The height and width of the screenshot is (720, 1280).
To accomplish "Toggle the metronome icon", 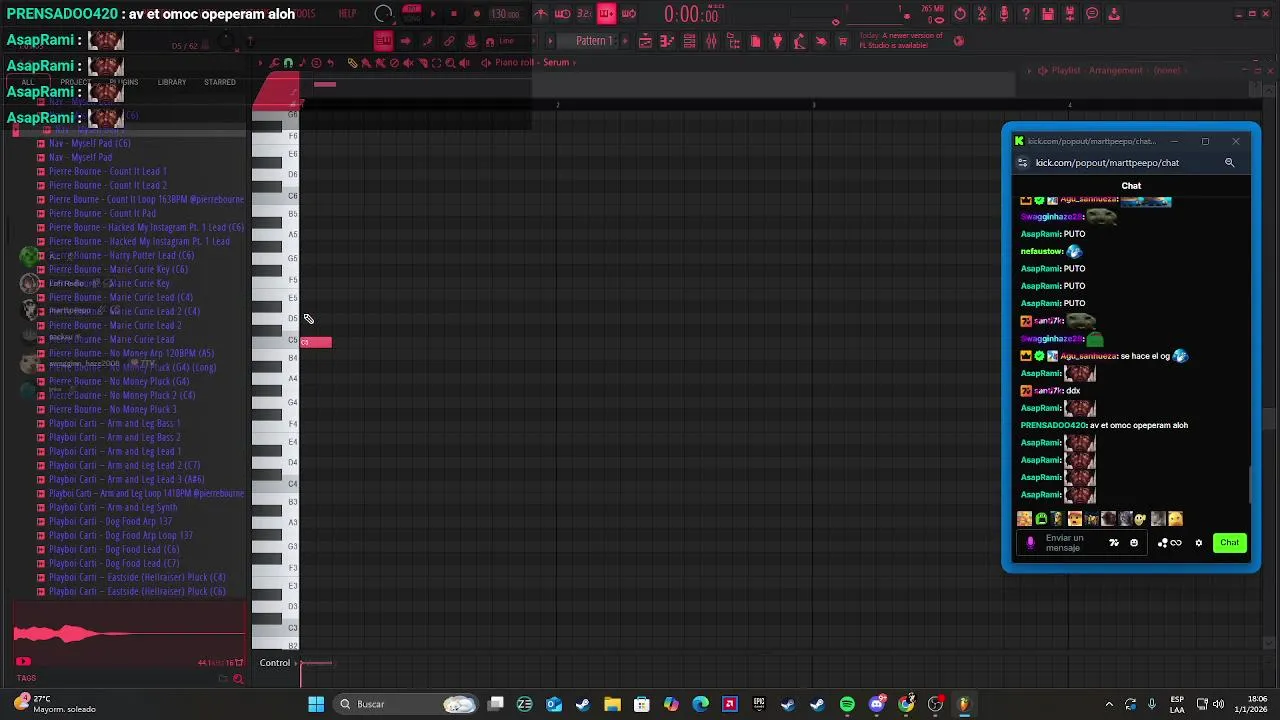I will pyautogui.click(x=540, y=14).
